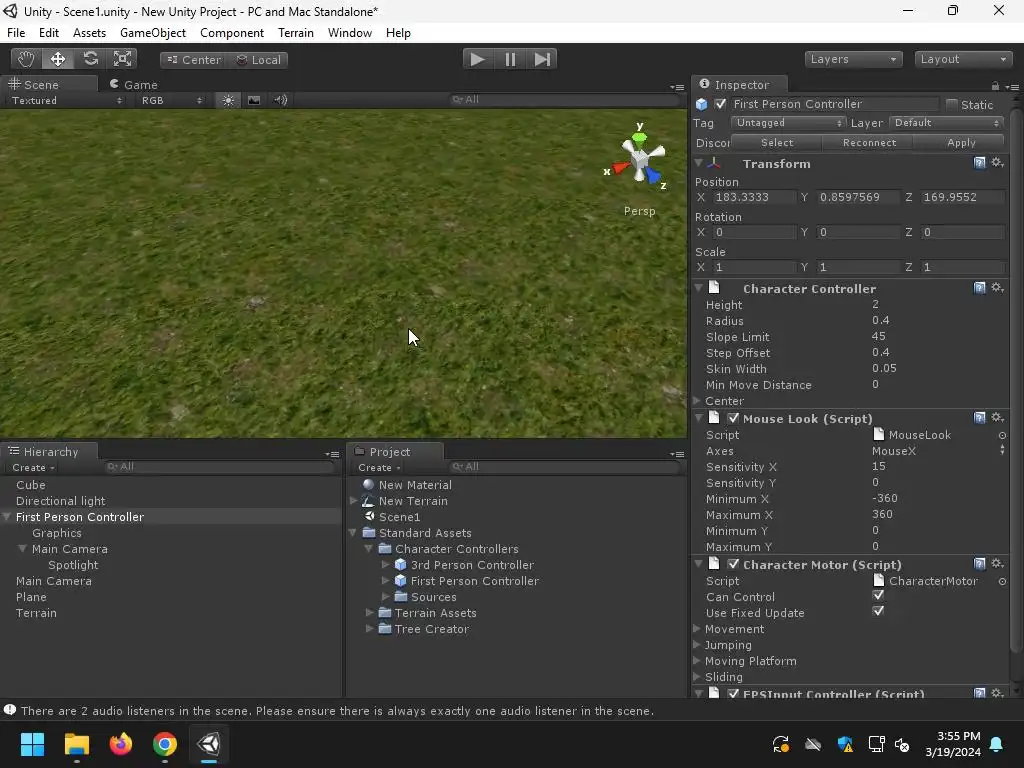Open the Component menu

[x=232, y=33]
